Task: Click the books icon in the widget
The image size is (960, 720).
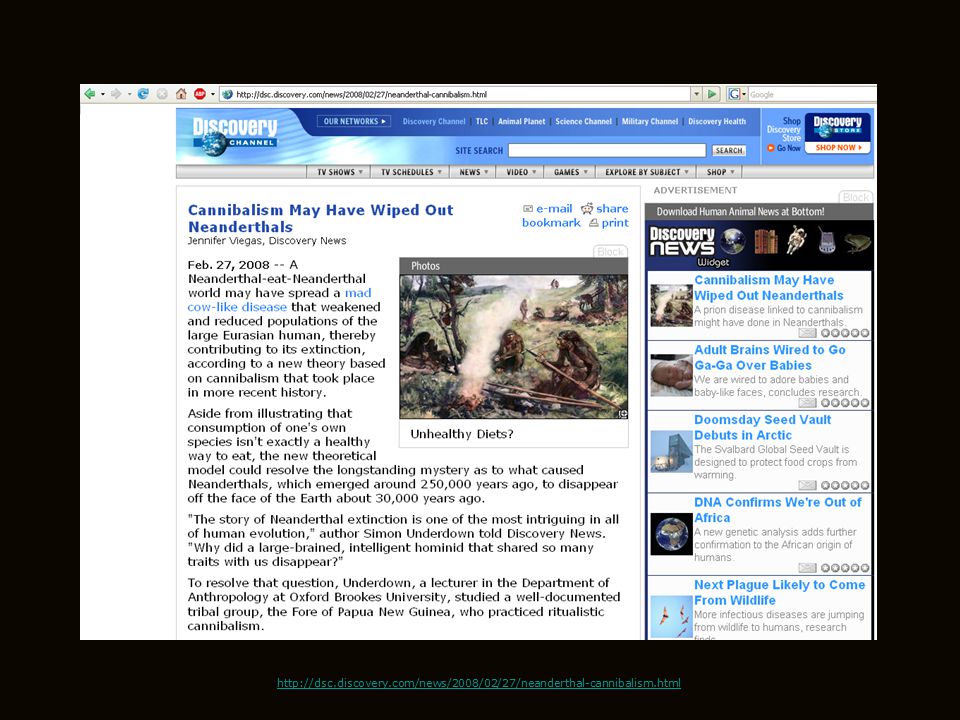Action: (765, 241)
